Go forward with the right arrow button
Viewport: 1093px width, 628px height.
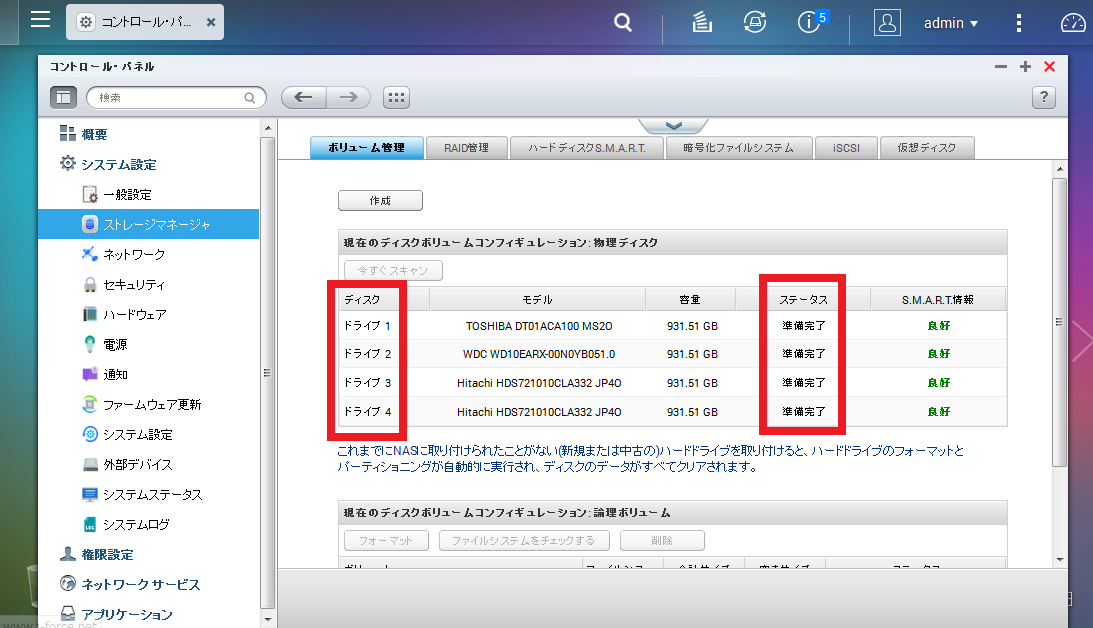(349, 98)
